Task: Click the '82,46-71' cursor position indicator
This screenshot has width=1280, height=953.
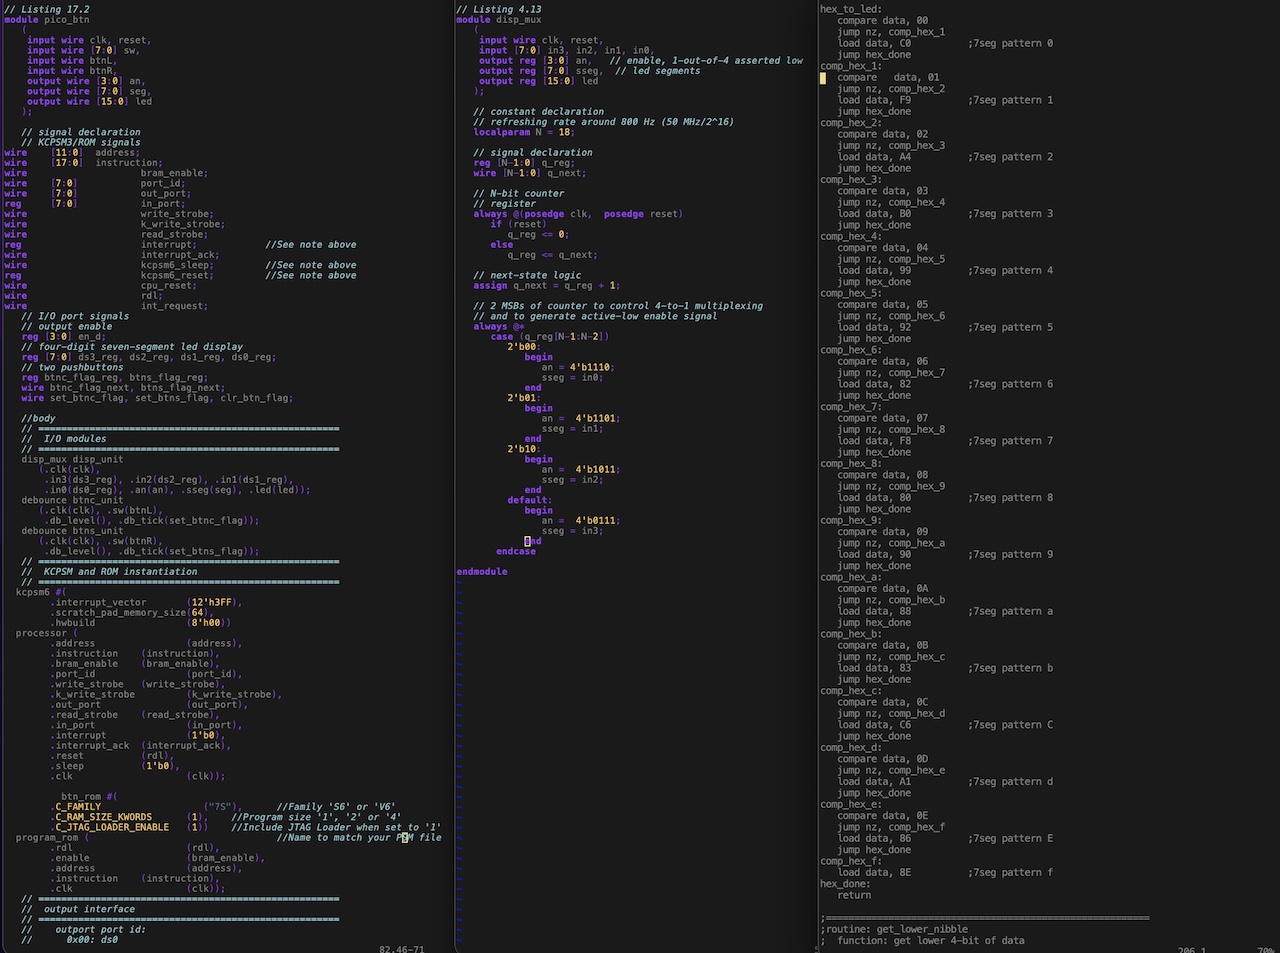Action: tap(402, 949)
